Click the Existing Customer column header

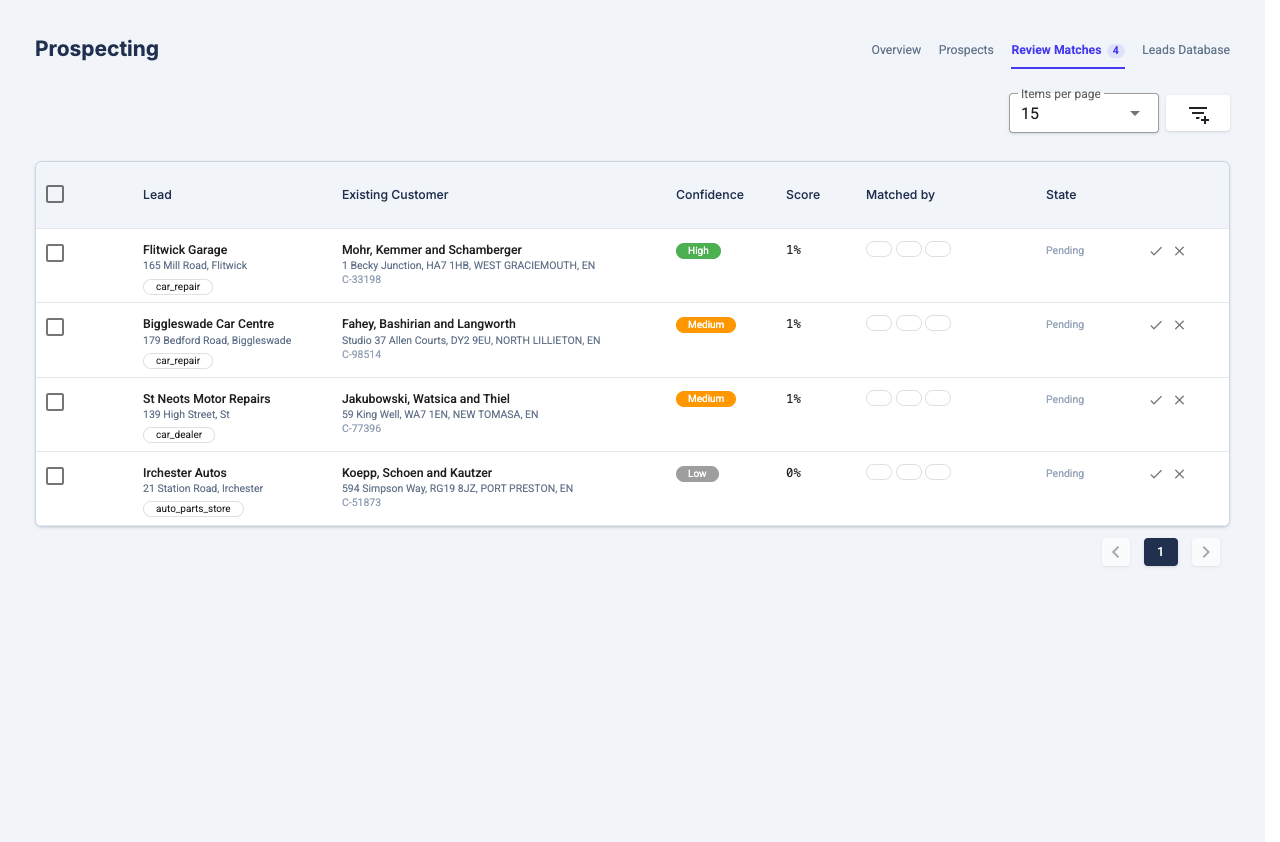[x=395, y=195]
